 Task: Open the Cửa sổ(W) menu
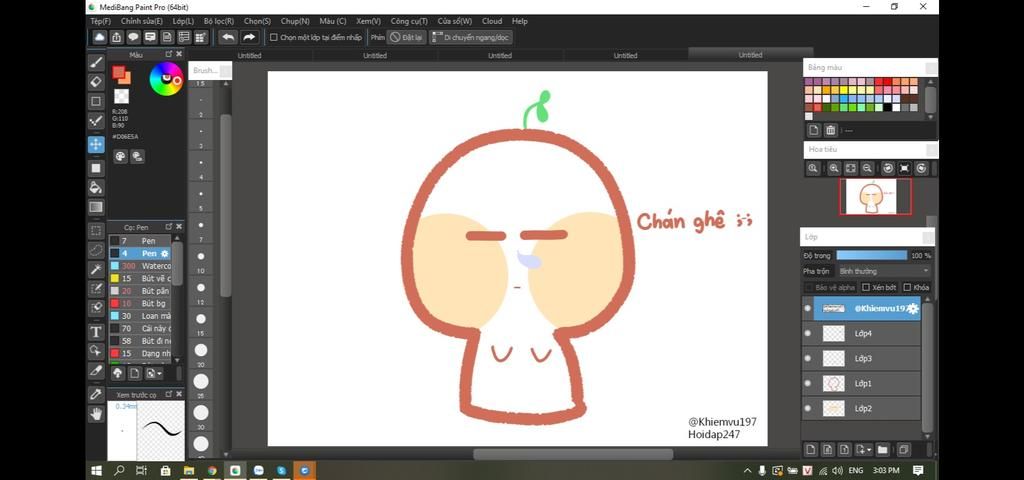455,21
